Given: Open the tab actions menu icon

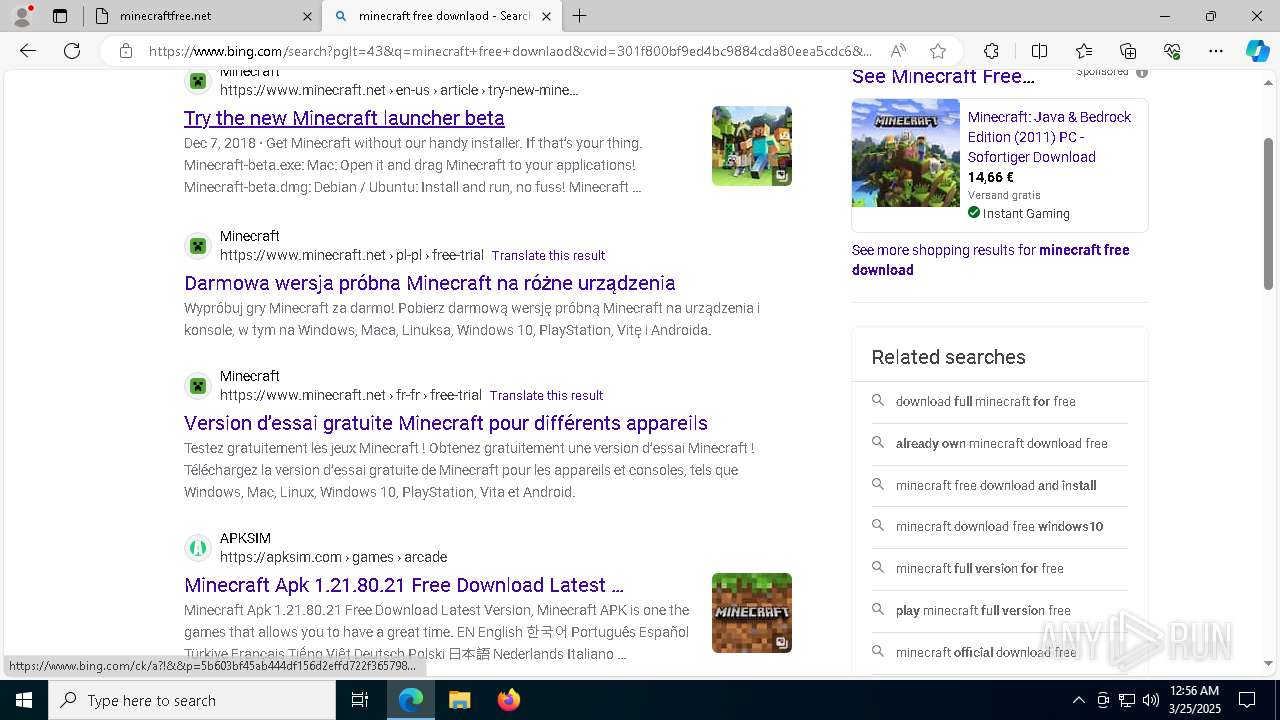Looking at the screenshot, I should (x=60, y=16).
